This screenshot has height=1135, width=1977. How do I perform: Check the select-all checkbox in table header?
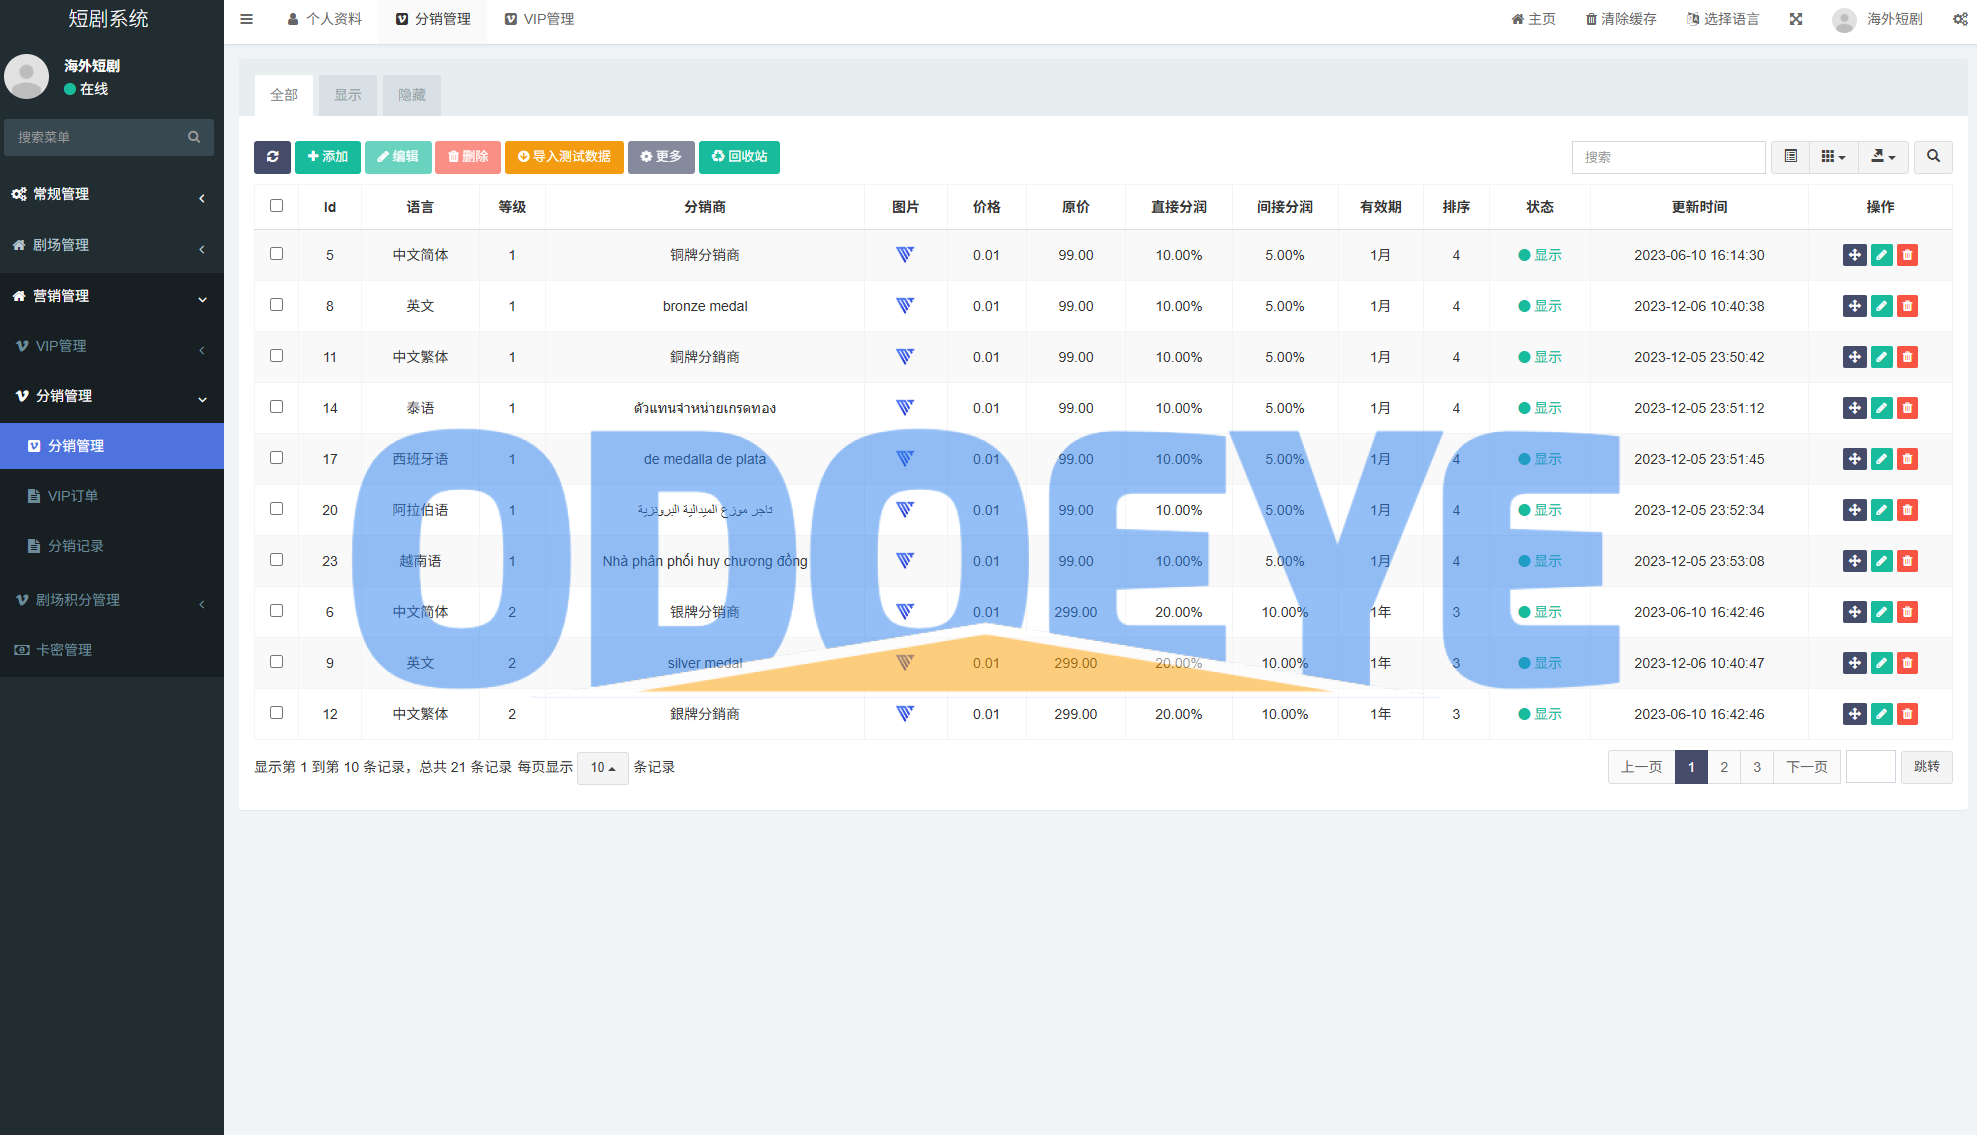pos(277,206)
